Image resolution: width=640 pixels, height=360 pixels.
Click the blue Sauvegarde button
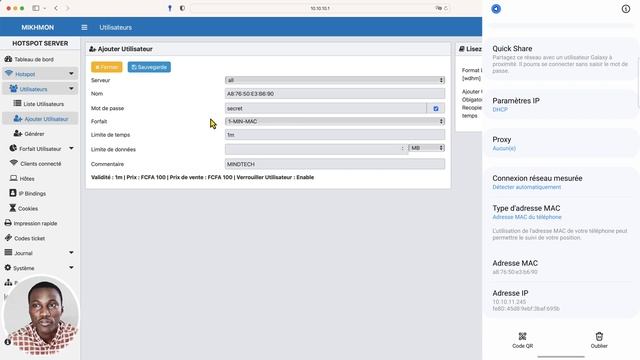pyautogui.click(x=149, y=67)
